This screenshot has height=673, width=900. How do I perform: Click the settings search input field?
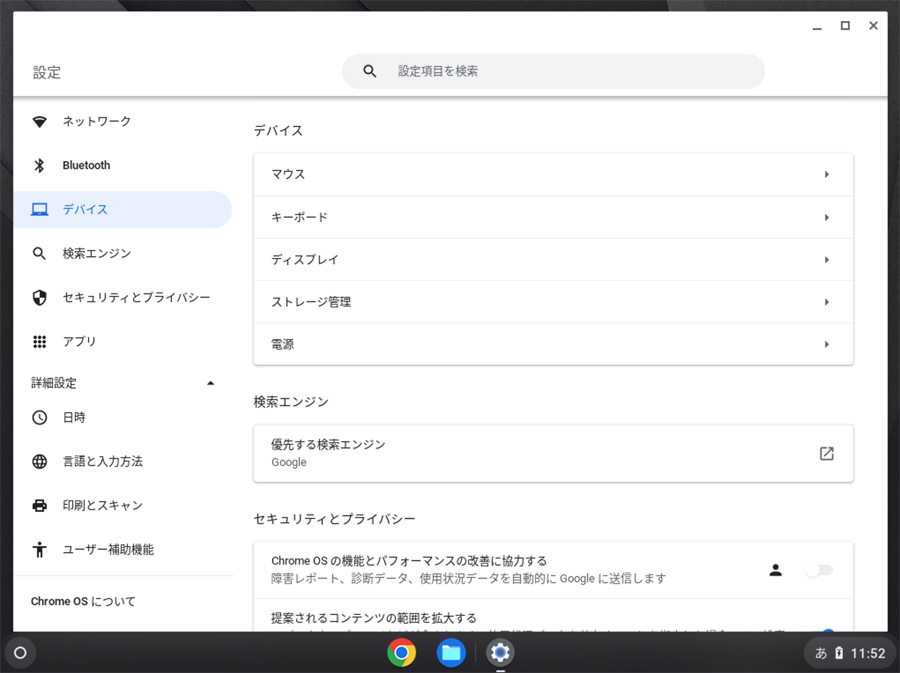coord(570,72)
